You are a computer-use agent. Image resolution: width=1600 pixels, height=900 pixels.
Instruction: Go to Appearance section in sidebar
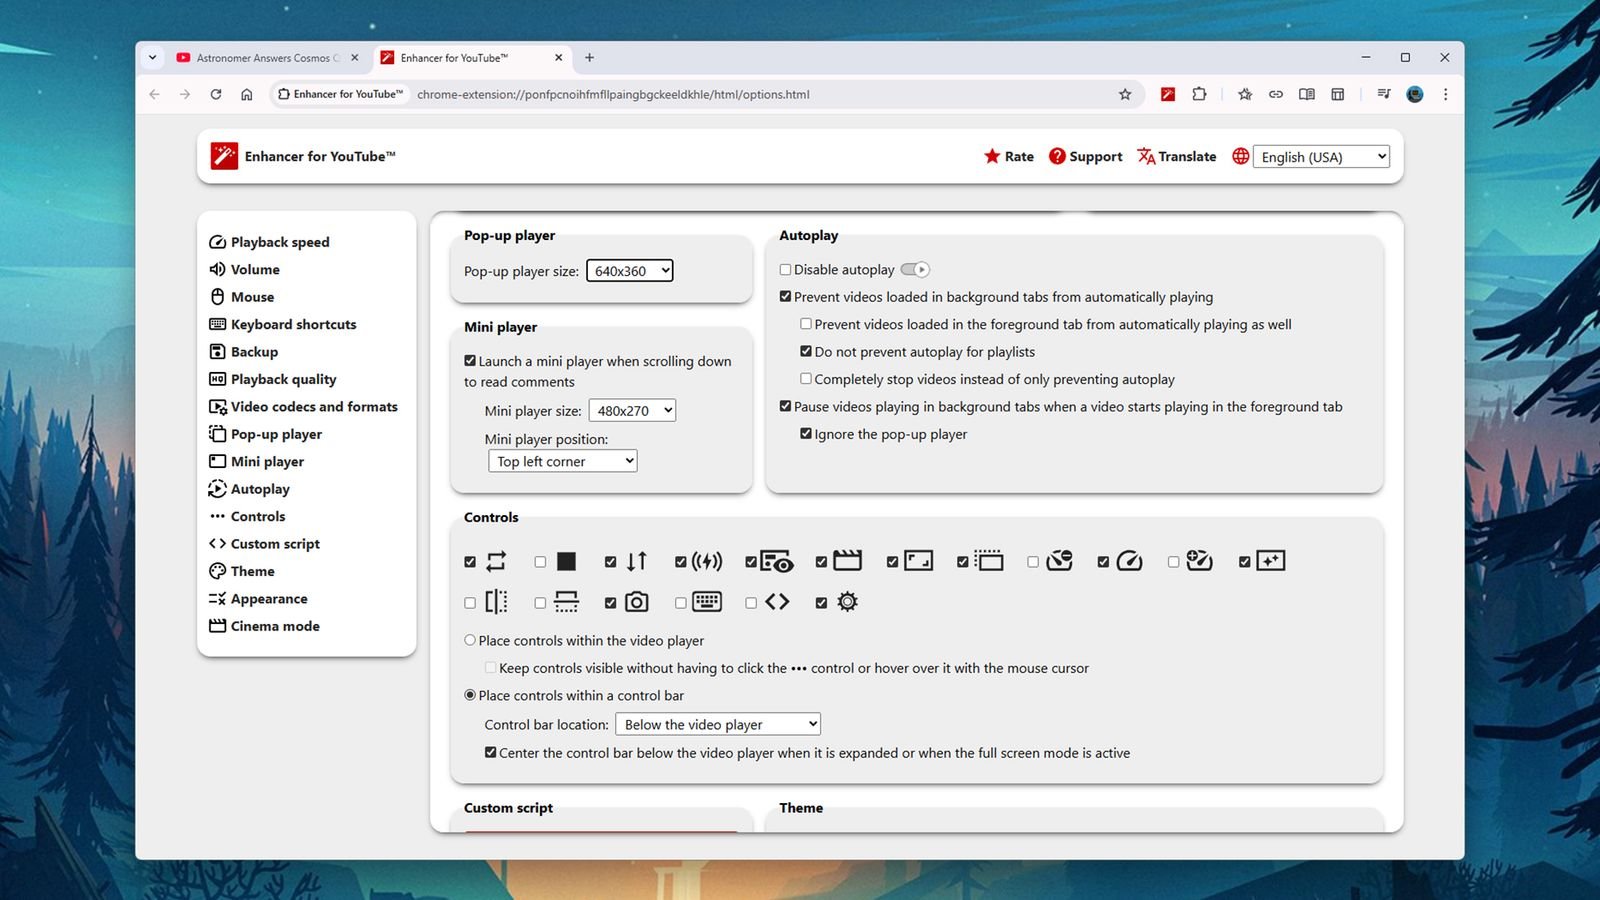[x=258, y=598]
